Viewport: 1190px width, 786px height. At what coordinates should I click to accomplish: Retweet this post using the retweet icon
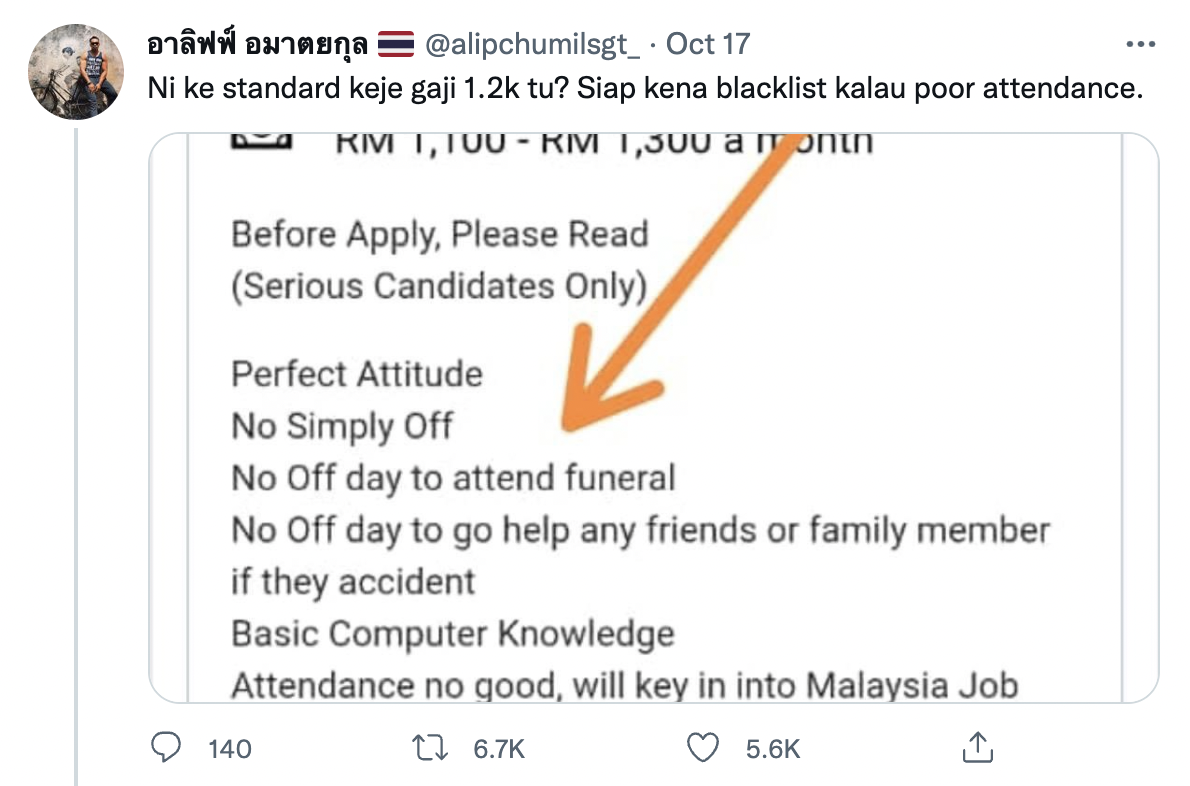point(430,748)
